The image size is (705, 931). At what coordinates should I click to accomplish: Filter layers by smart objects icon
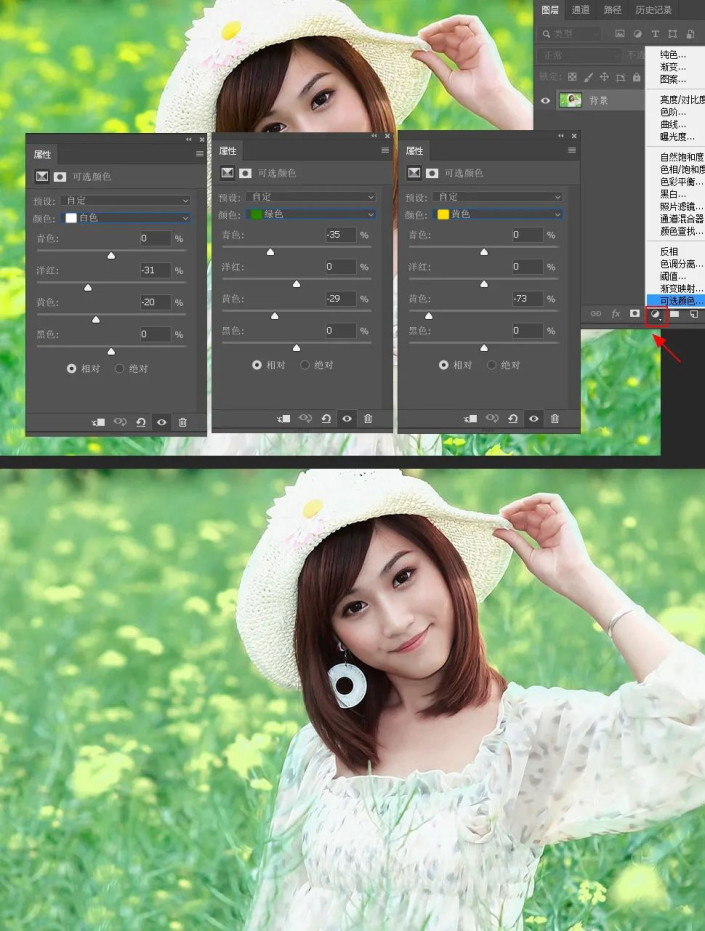(x=690, y=34)
